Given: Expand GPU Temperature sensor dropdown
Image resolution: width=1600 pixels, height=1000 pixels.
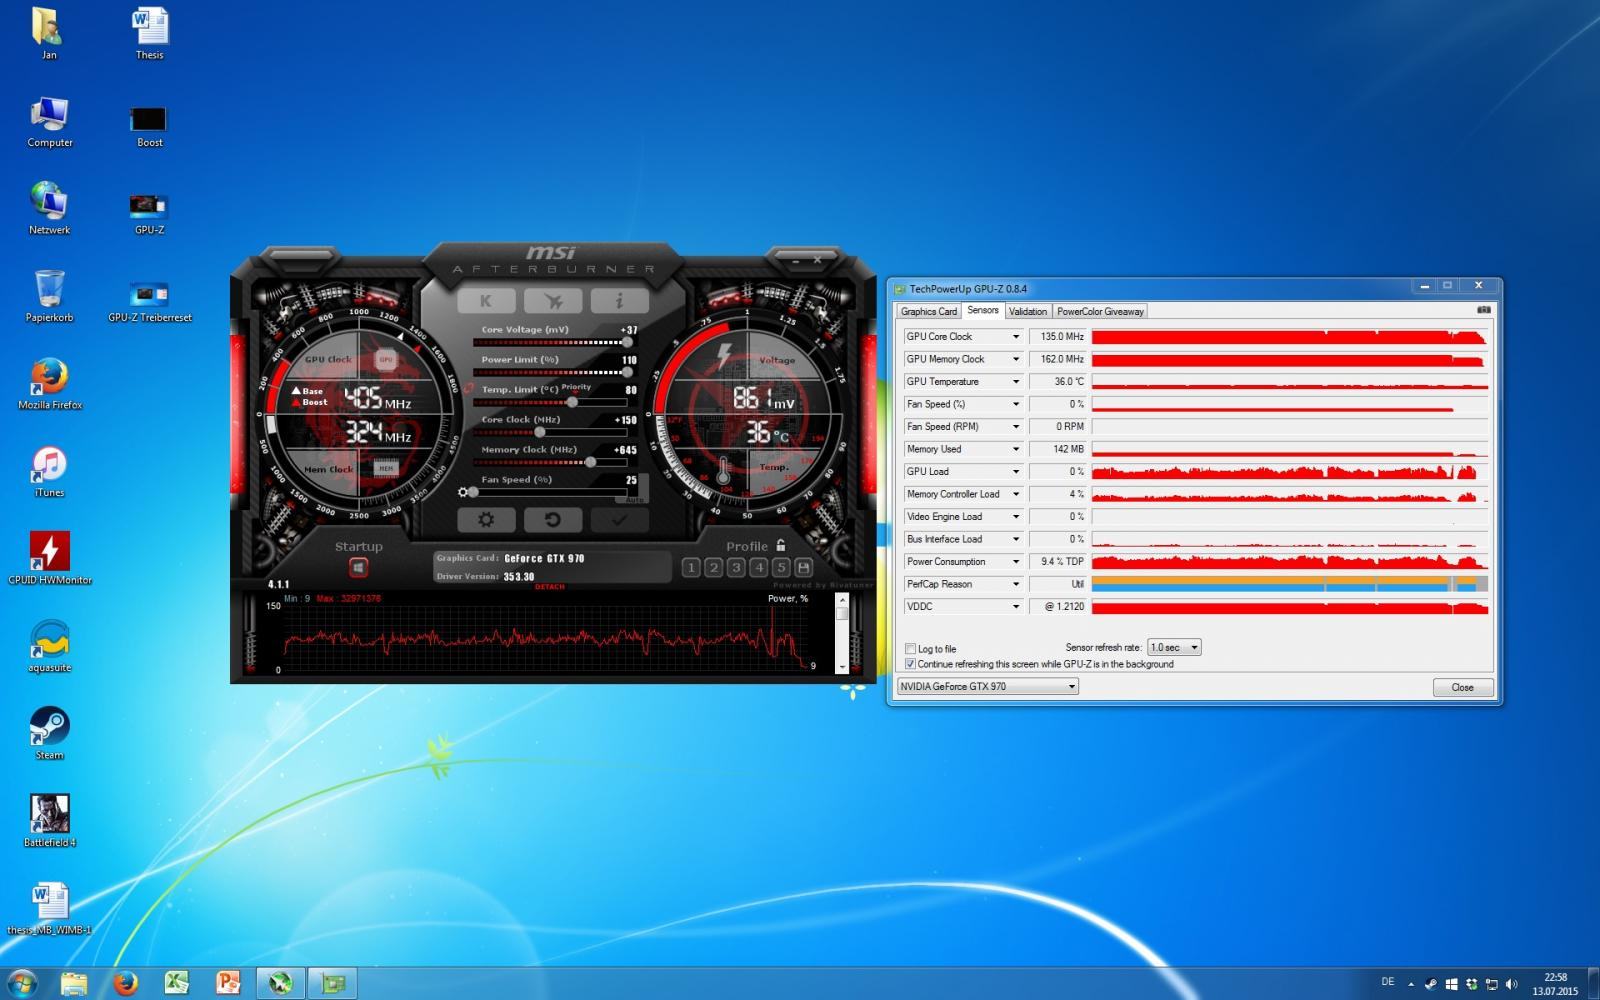Looking at the screenshot, I should click(1016, 382).
